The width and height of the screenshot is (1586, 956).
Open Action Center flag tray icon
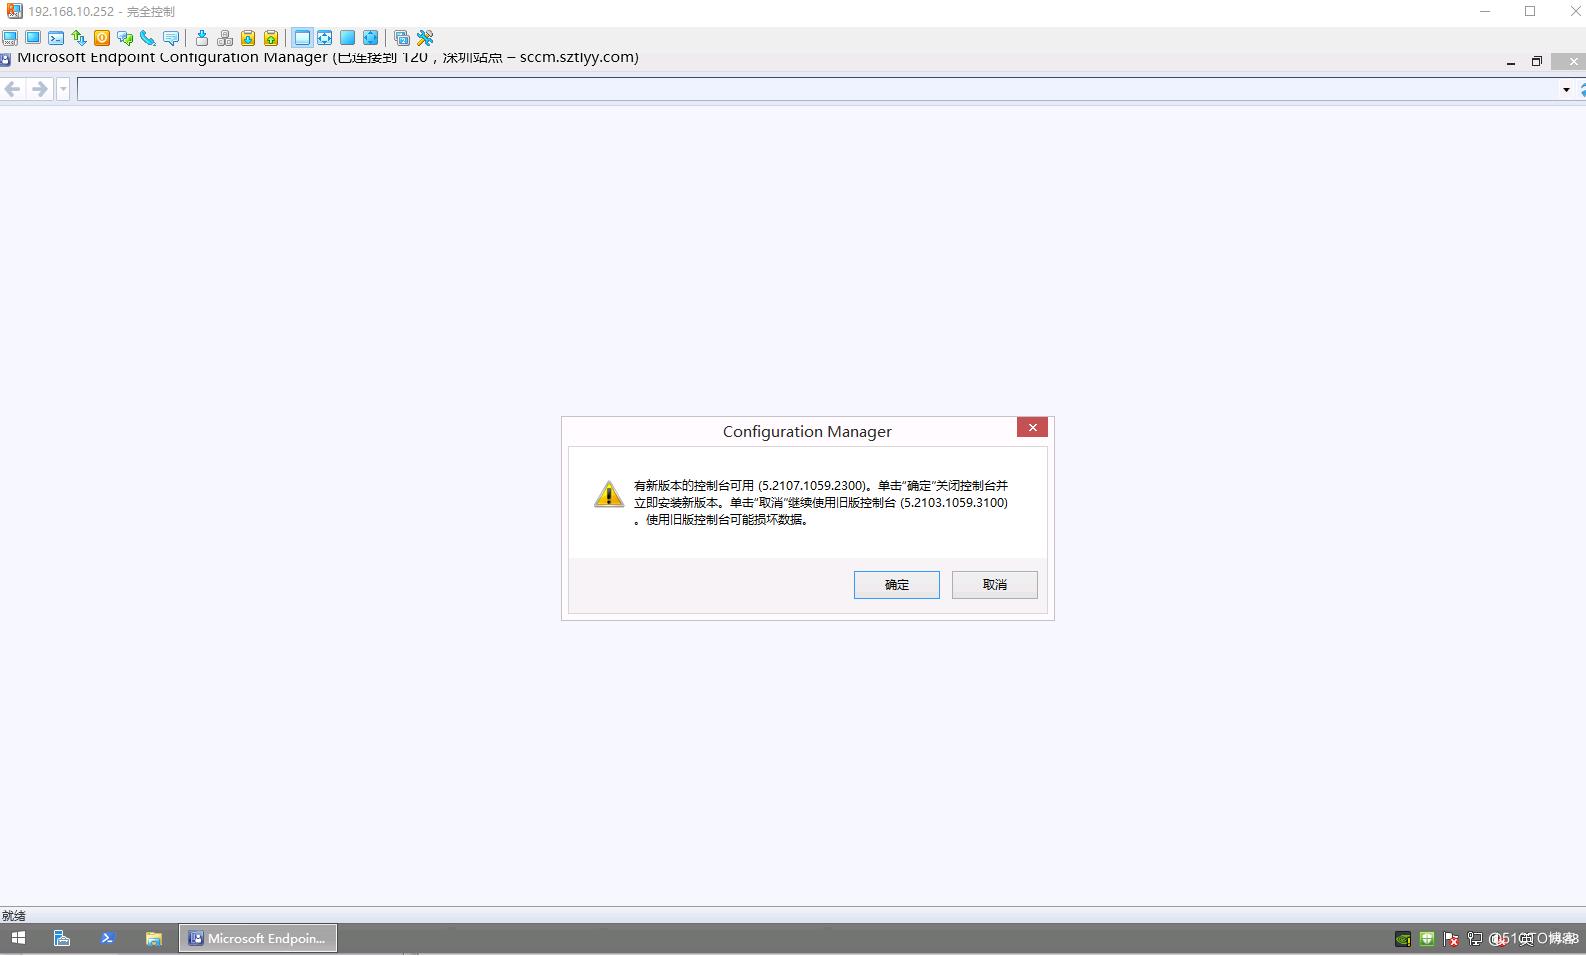pyautogui.click(x=1451, y=939)
